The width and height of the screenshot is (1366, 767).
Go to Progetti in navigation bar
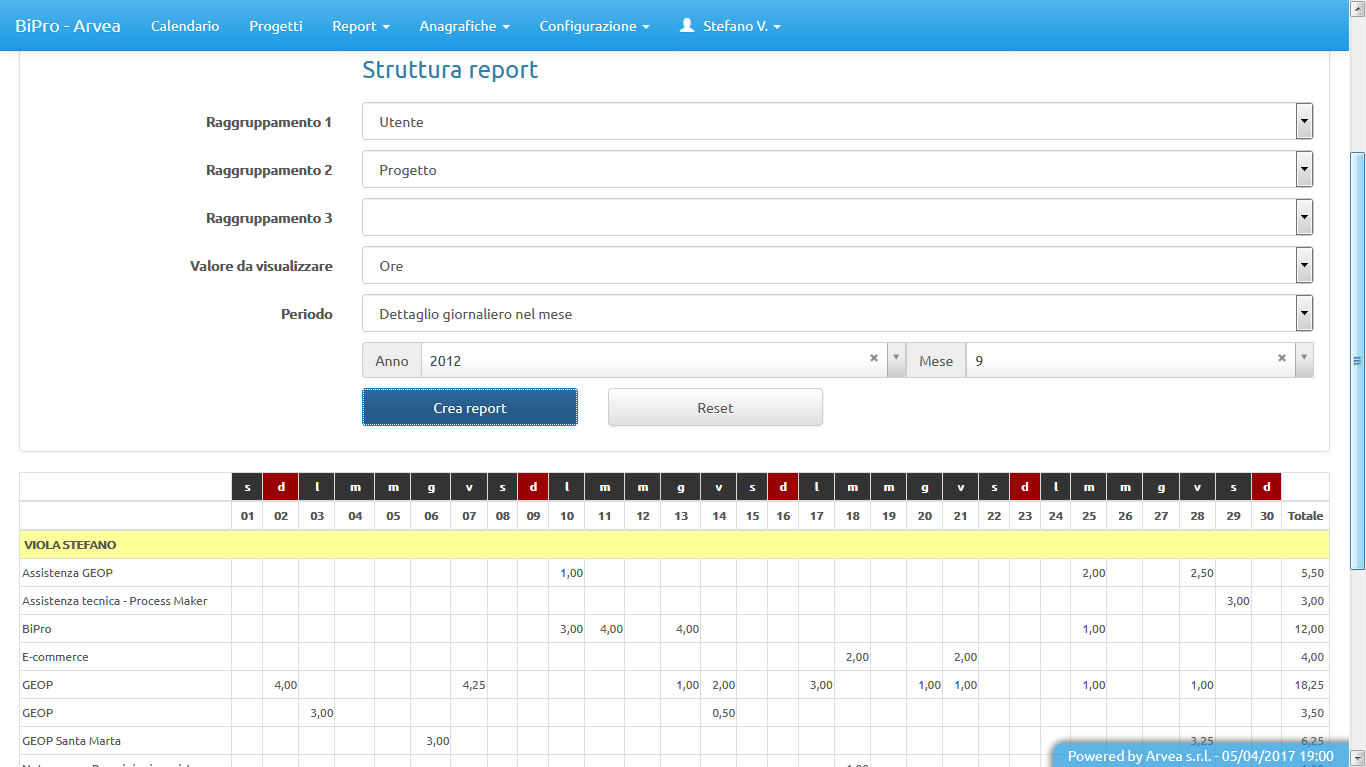click(275, 26)
